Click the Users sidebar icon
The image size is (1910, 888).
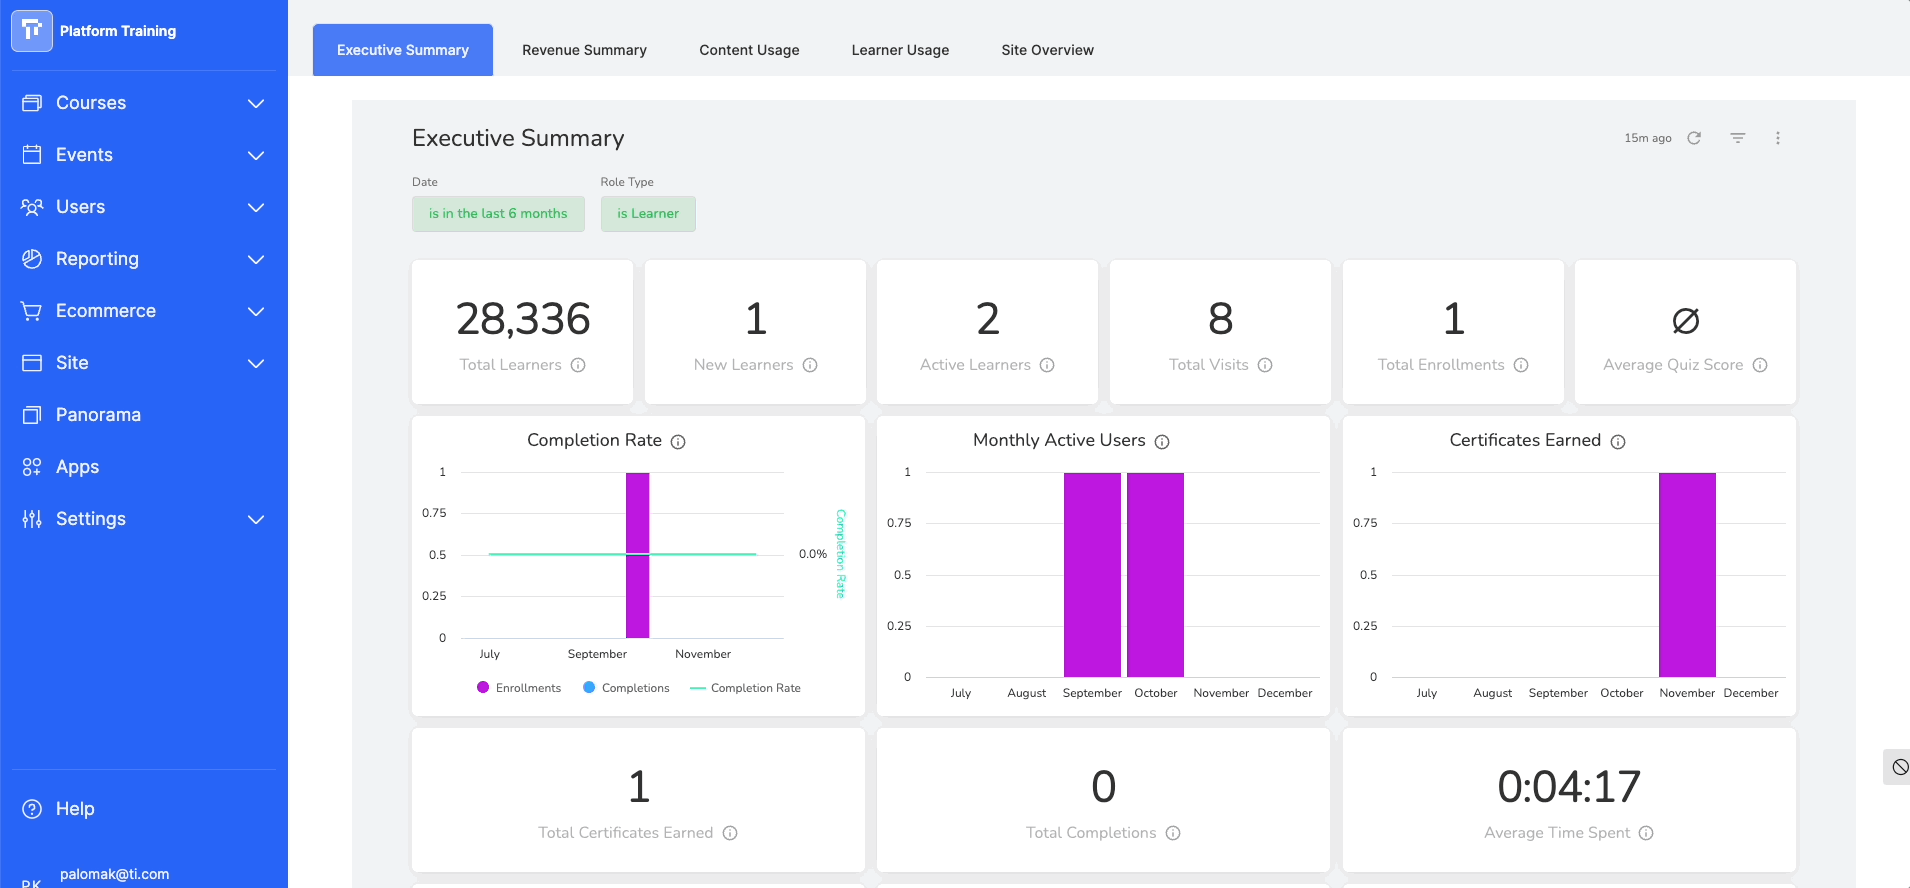[32, 207]
